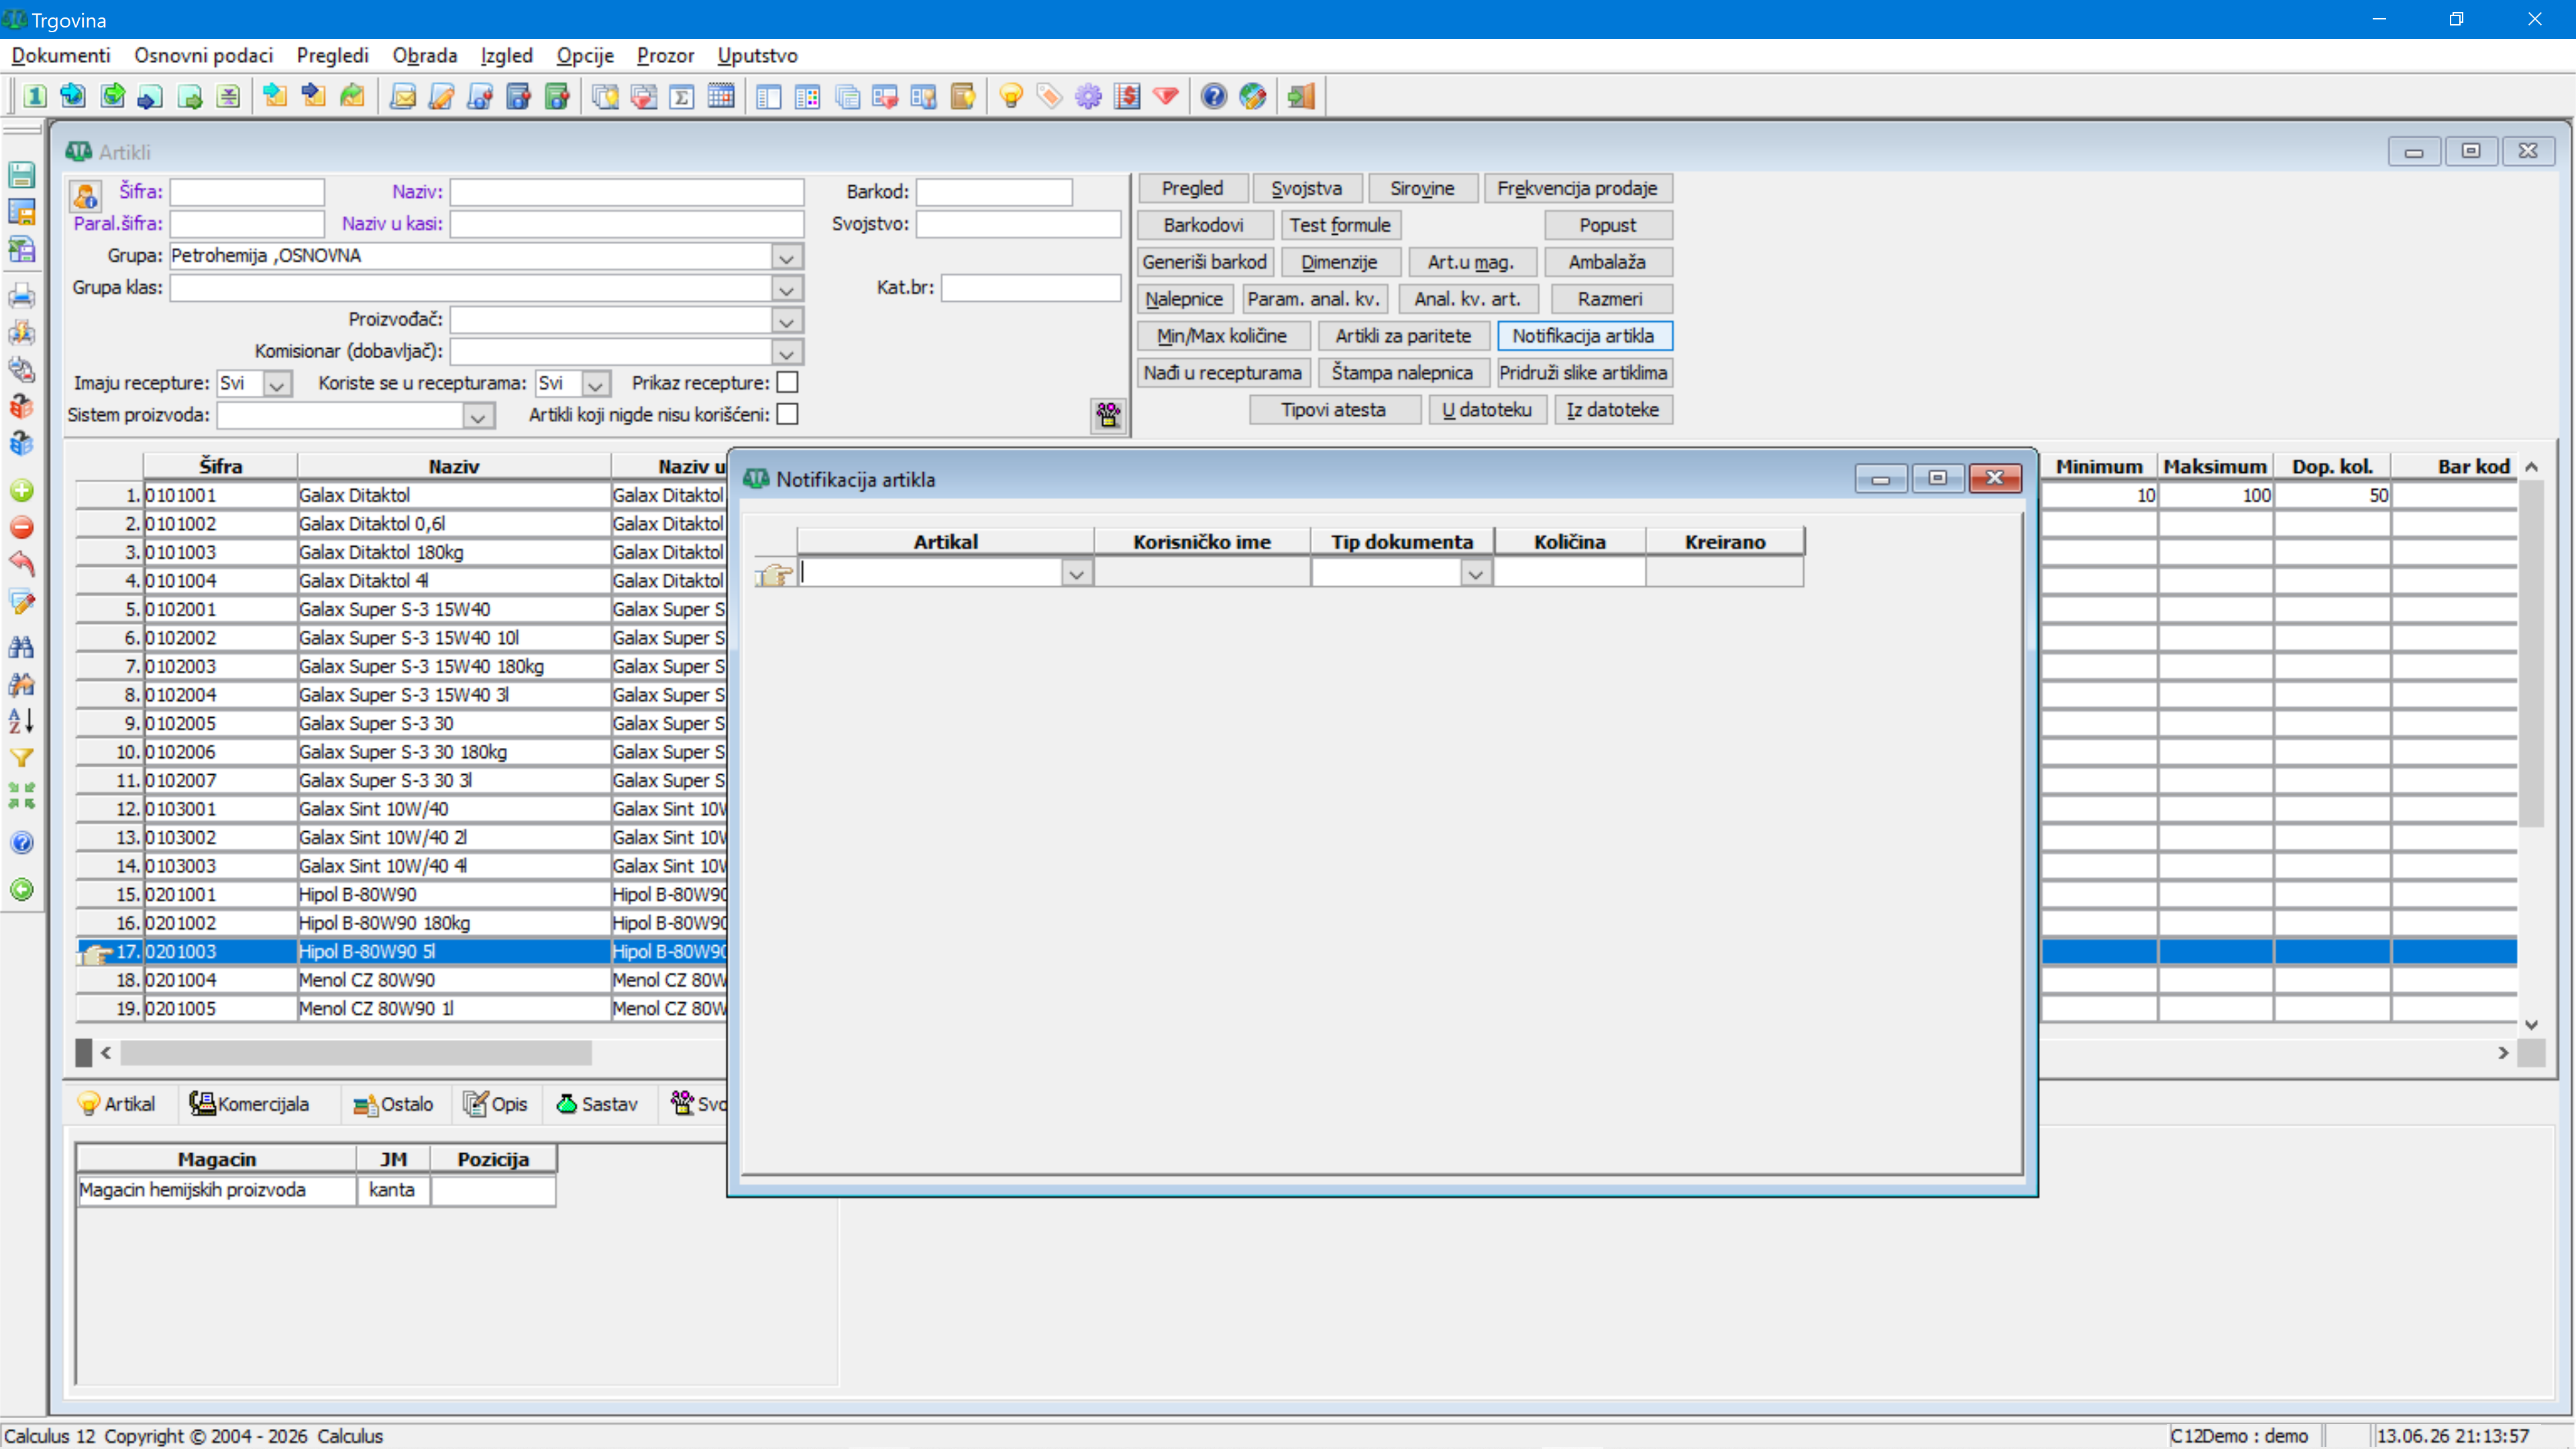2576x1449 pixels.
Task: Open the Imaju recepture Svi dropdown
Action: click(x=277, y=384)
